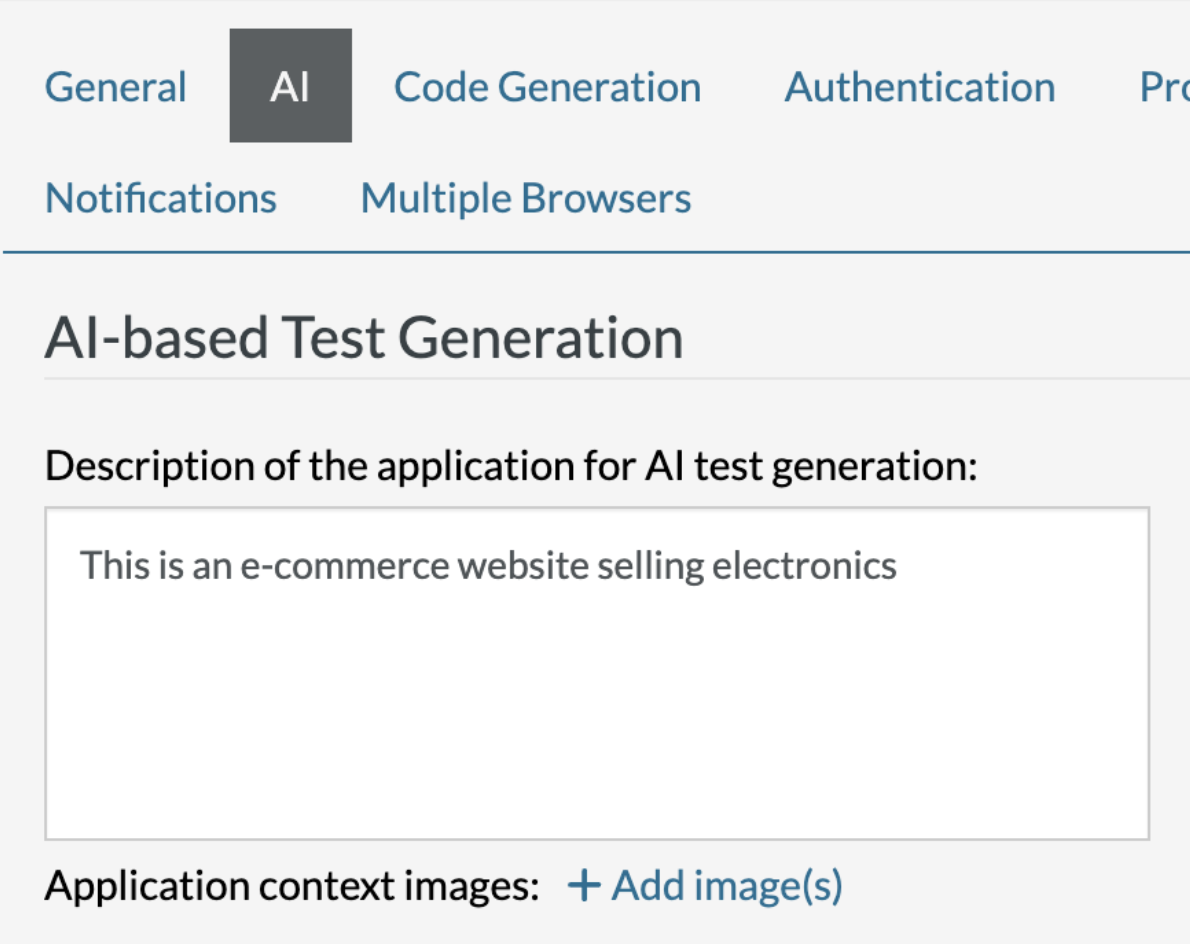
Task: Click the 'Description of the application' label
Action: [x=510, y=467]
